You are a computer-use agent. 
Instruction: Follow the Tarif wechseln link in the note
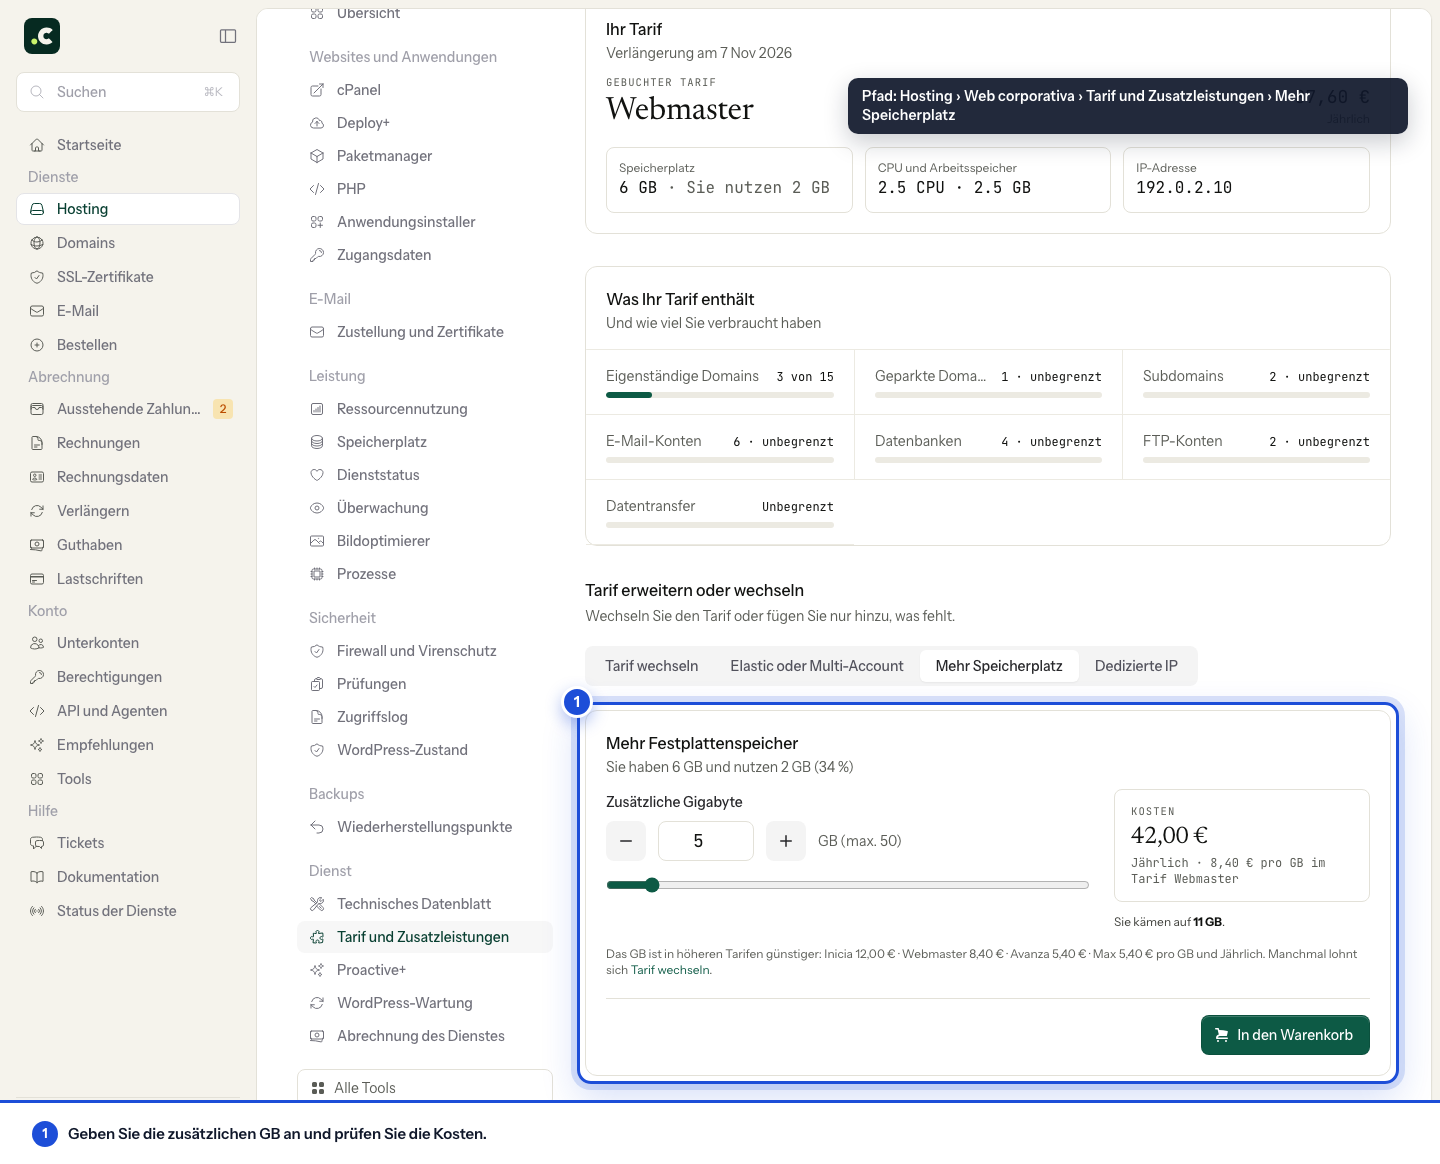[x=671, y=970]
